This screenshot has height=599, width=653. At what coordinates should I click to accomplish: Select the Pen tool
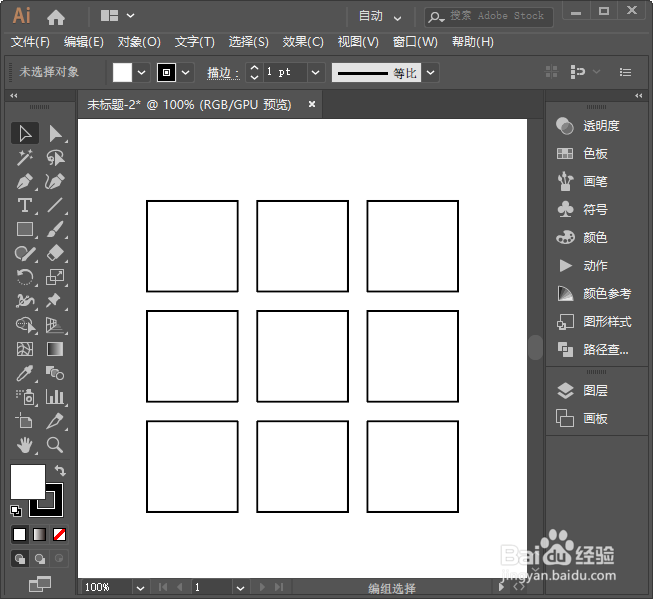[25, 182]
